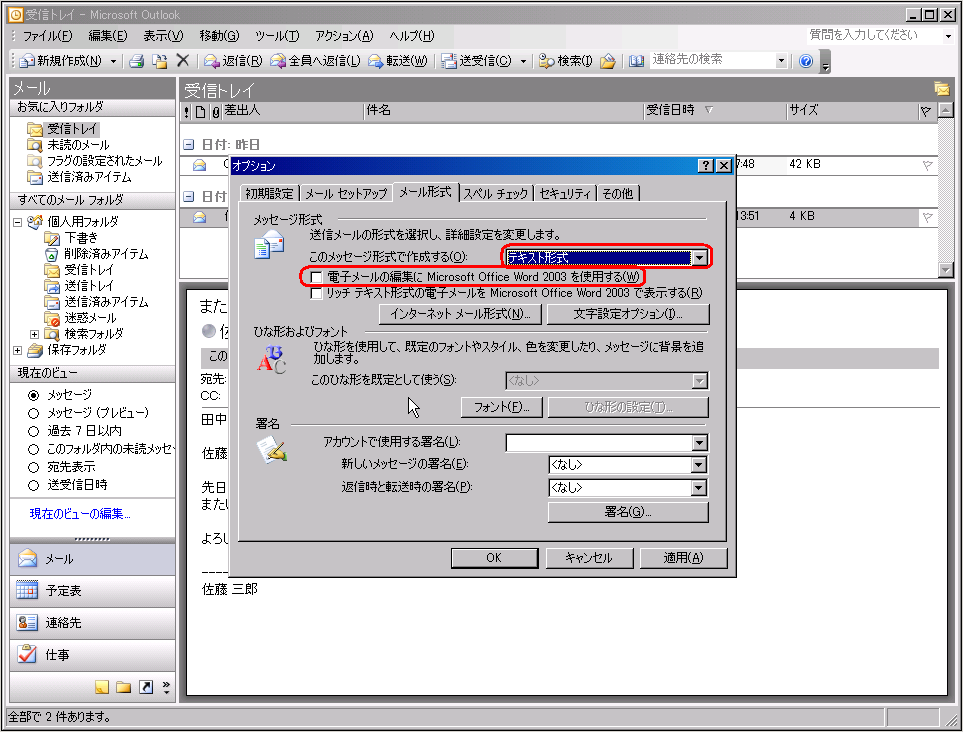Toggle show rich text in Word 2003 checkbox

(316, 294)
